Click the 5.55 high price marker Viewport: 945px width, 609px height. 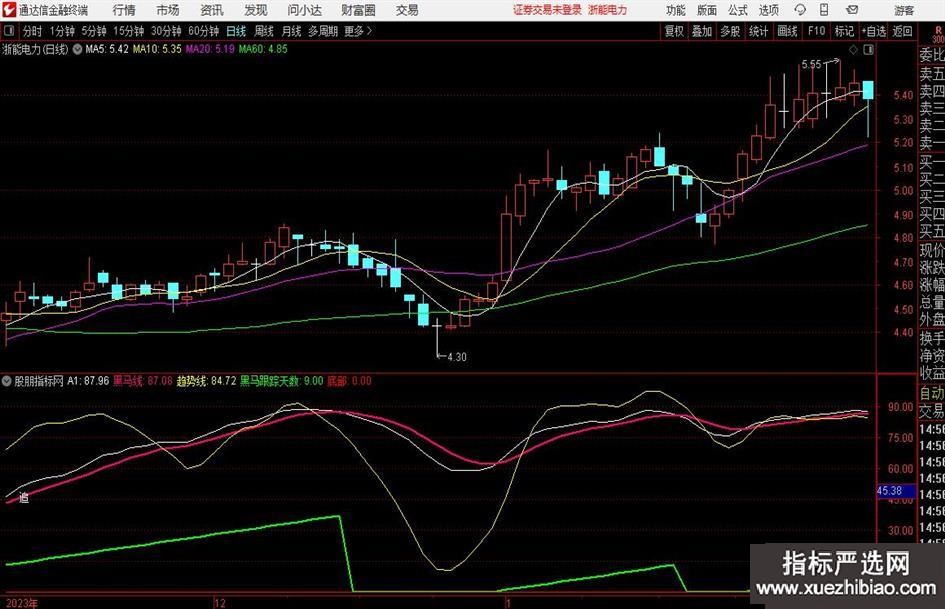[x=811, y=64]
